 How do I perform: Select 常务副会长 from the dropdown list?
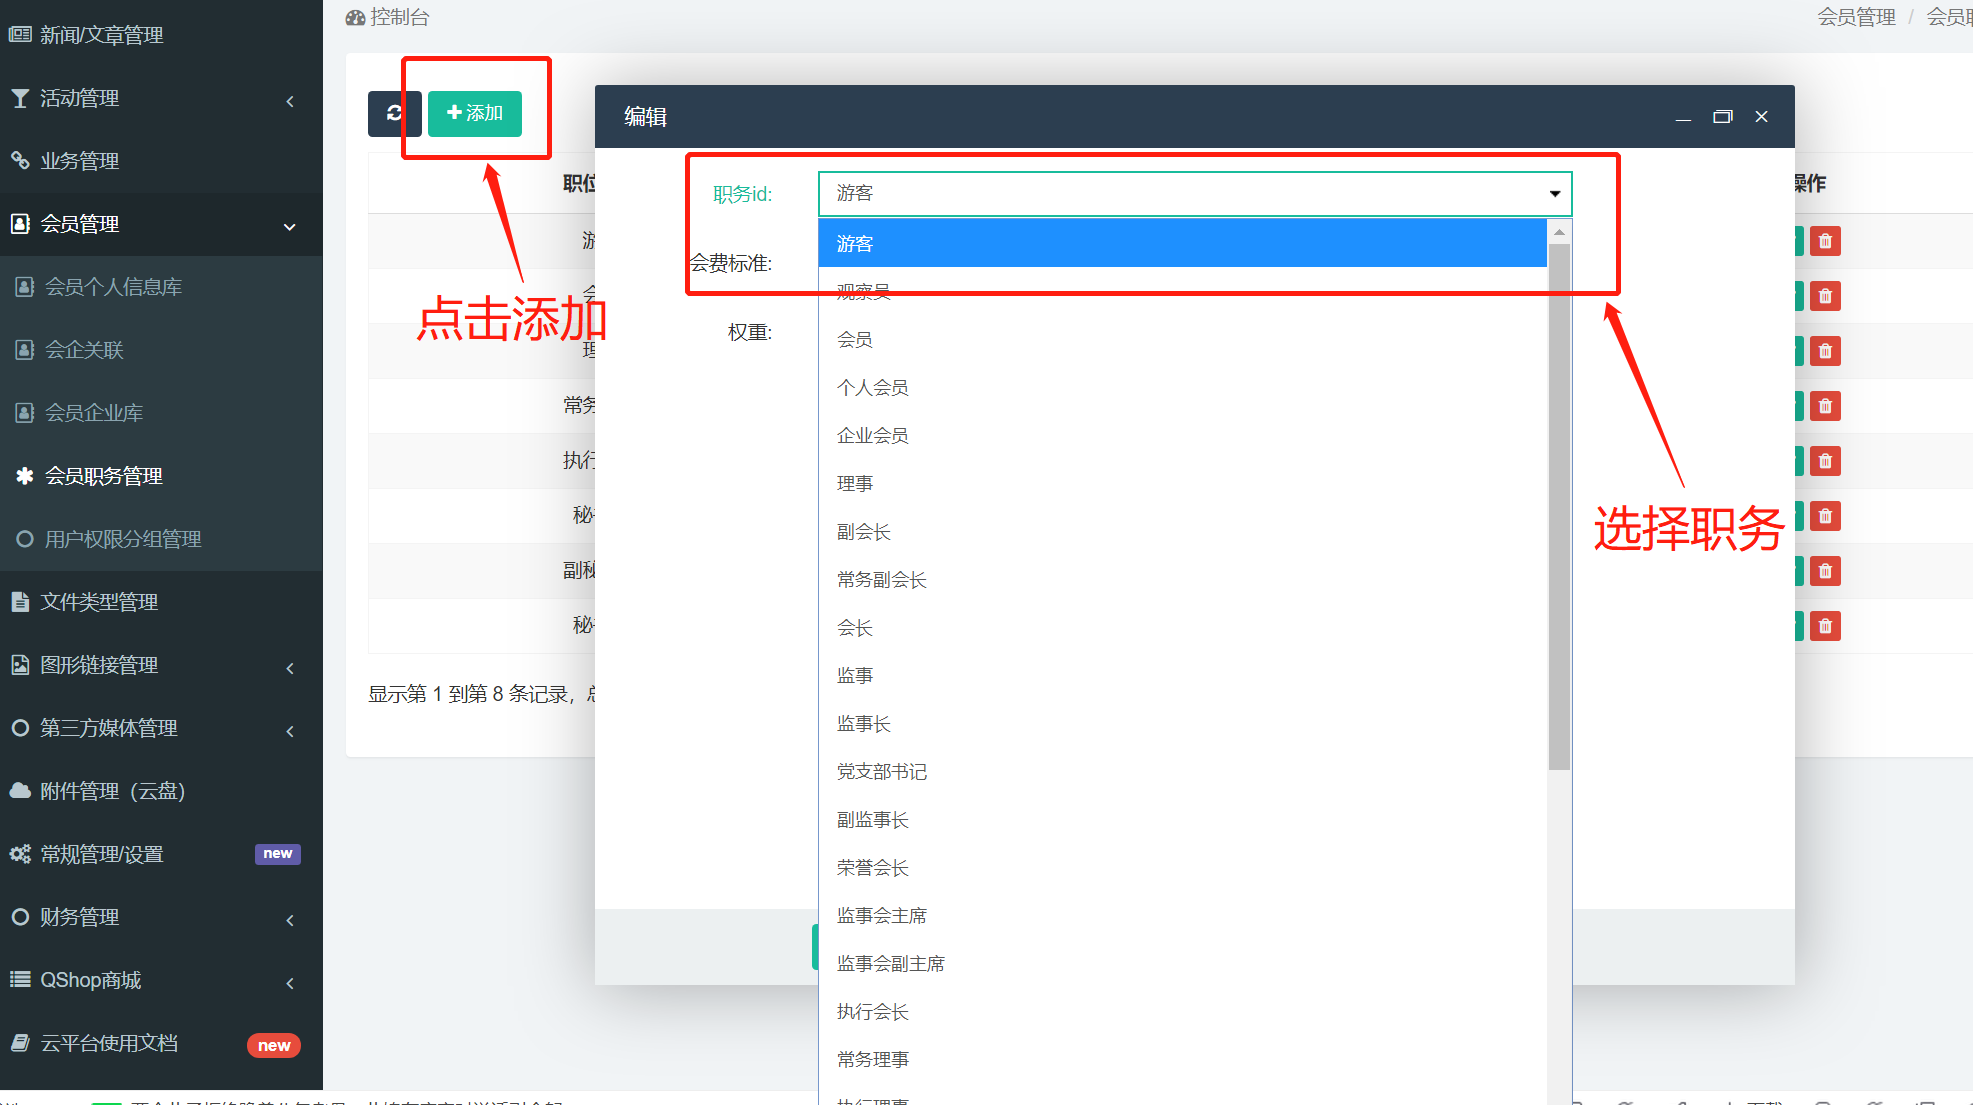tap(881, 580)
